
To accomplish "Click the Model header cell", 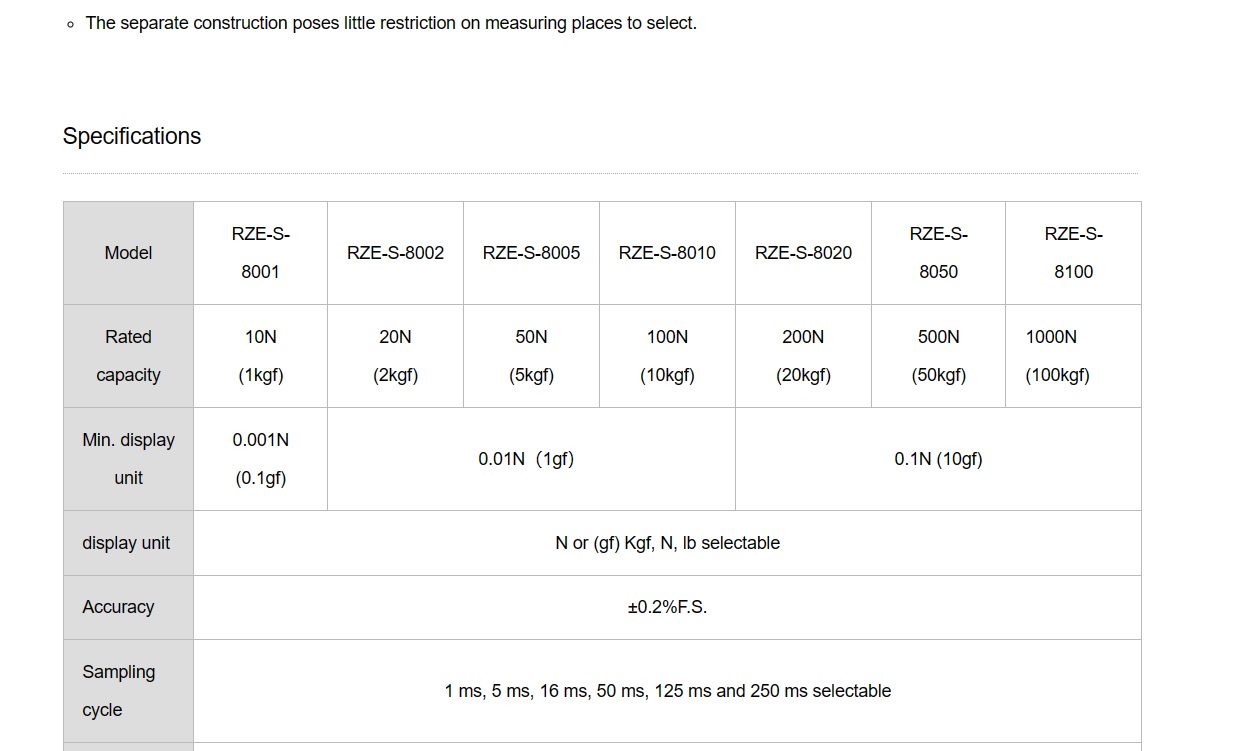I will [x=128, y=253].
